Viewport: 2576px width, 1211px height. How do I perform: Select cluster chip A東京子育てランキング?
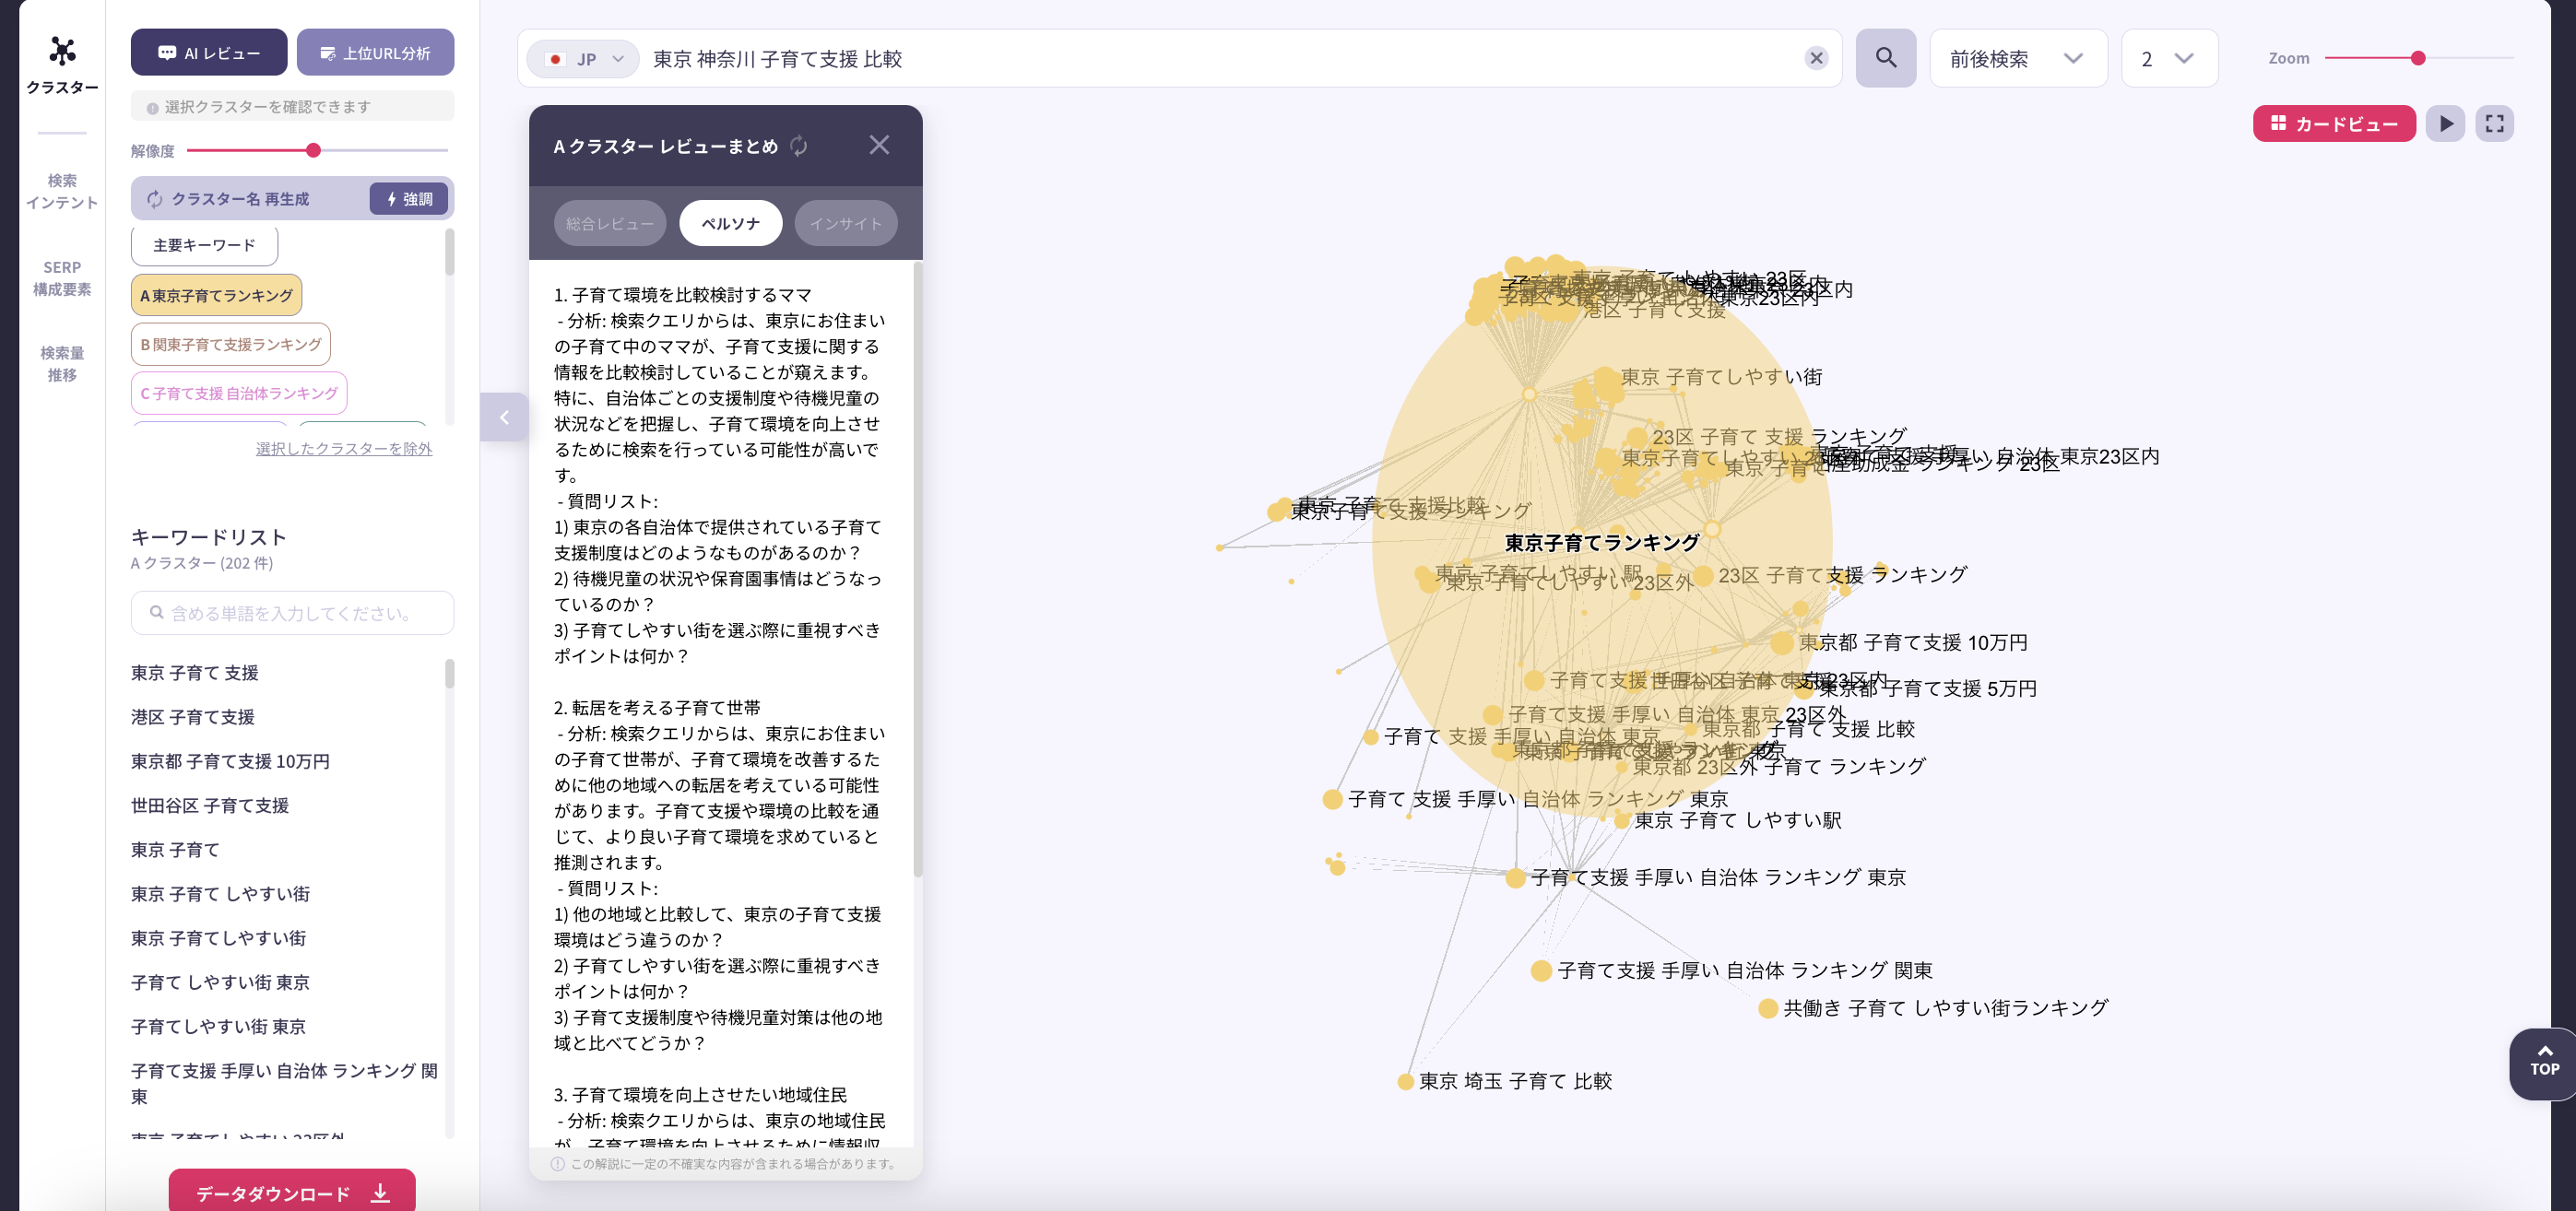(x=216, y=295)
